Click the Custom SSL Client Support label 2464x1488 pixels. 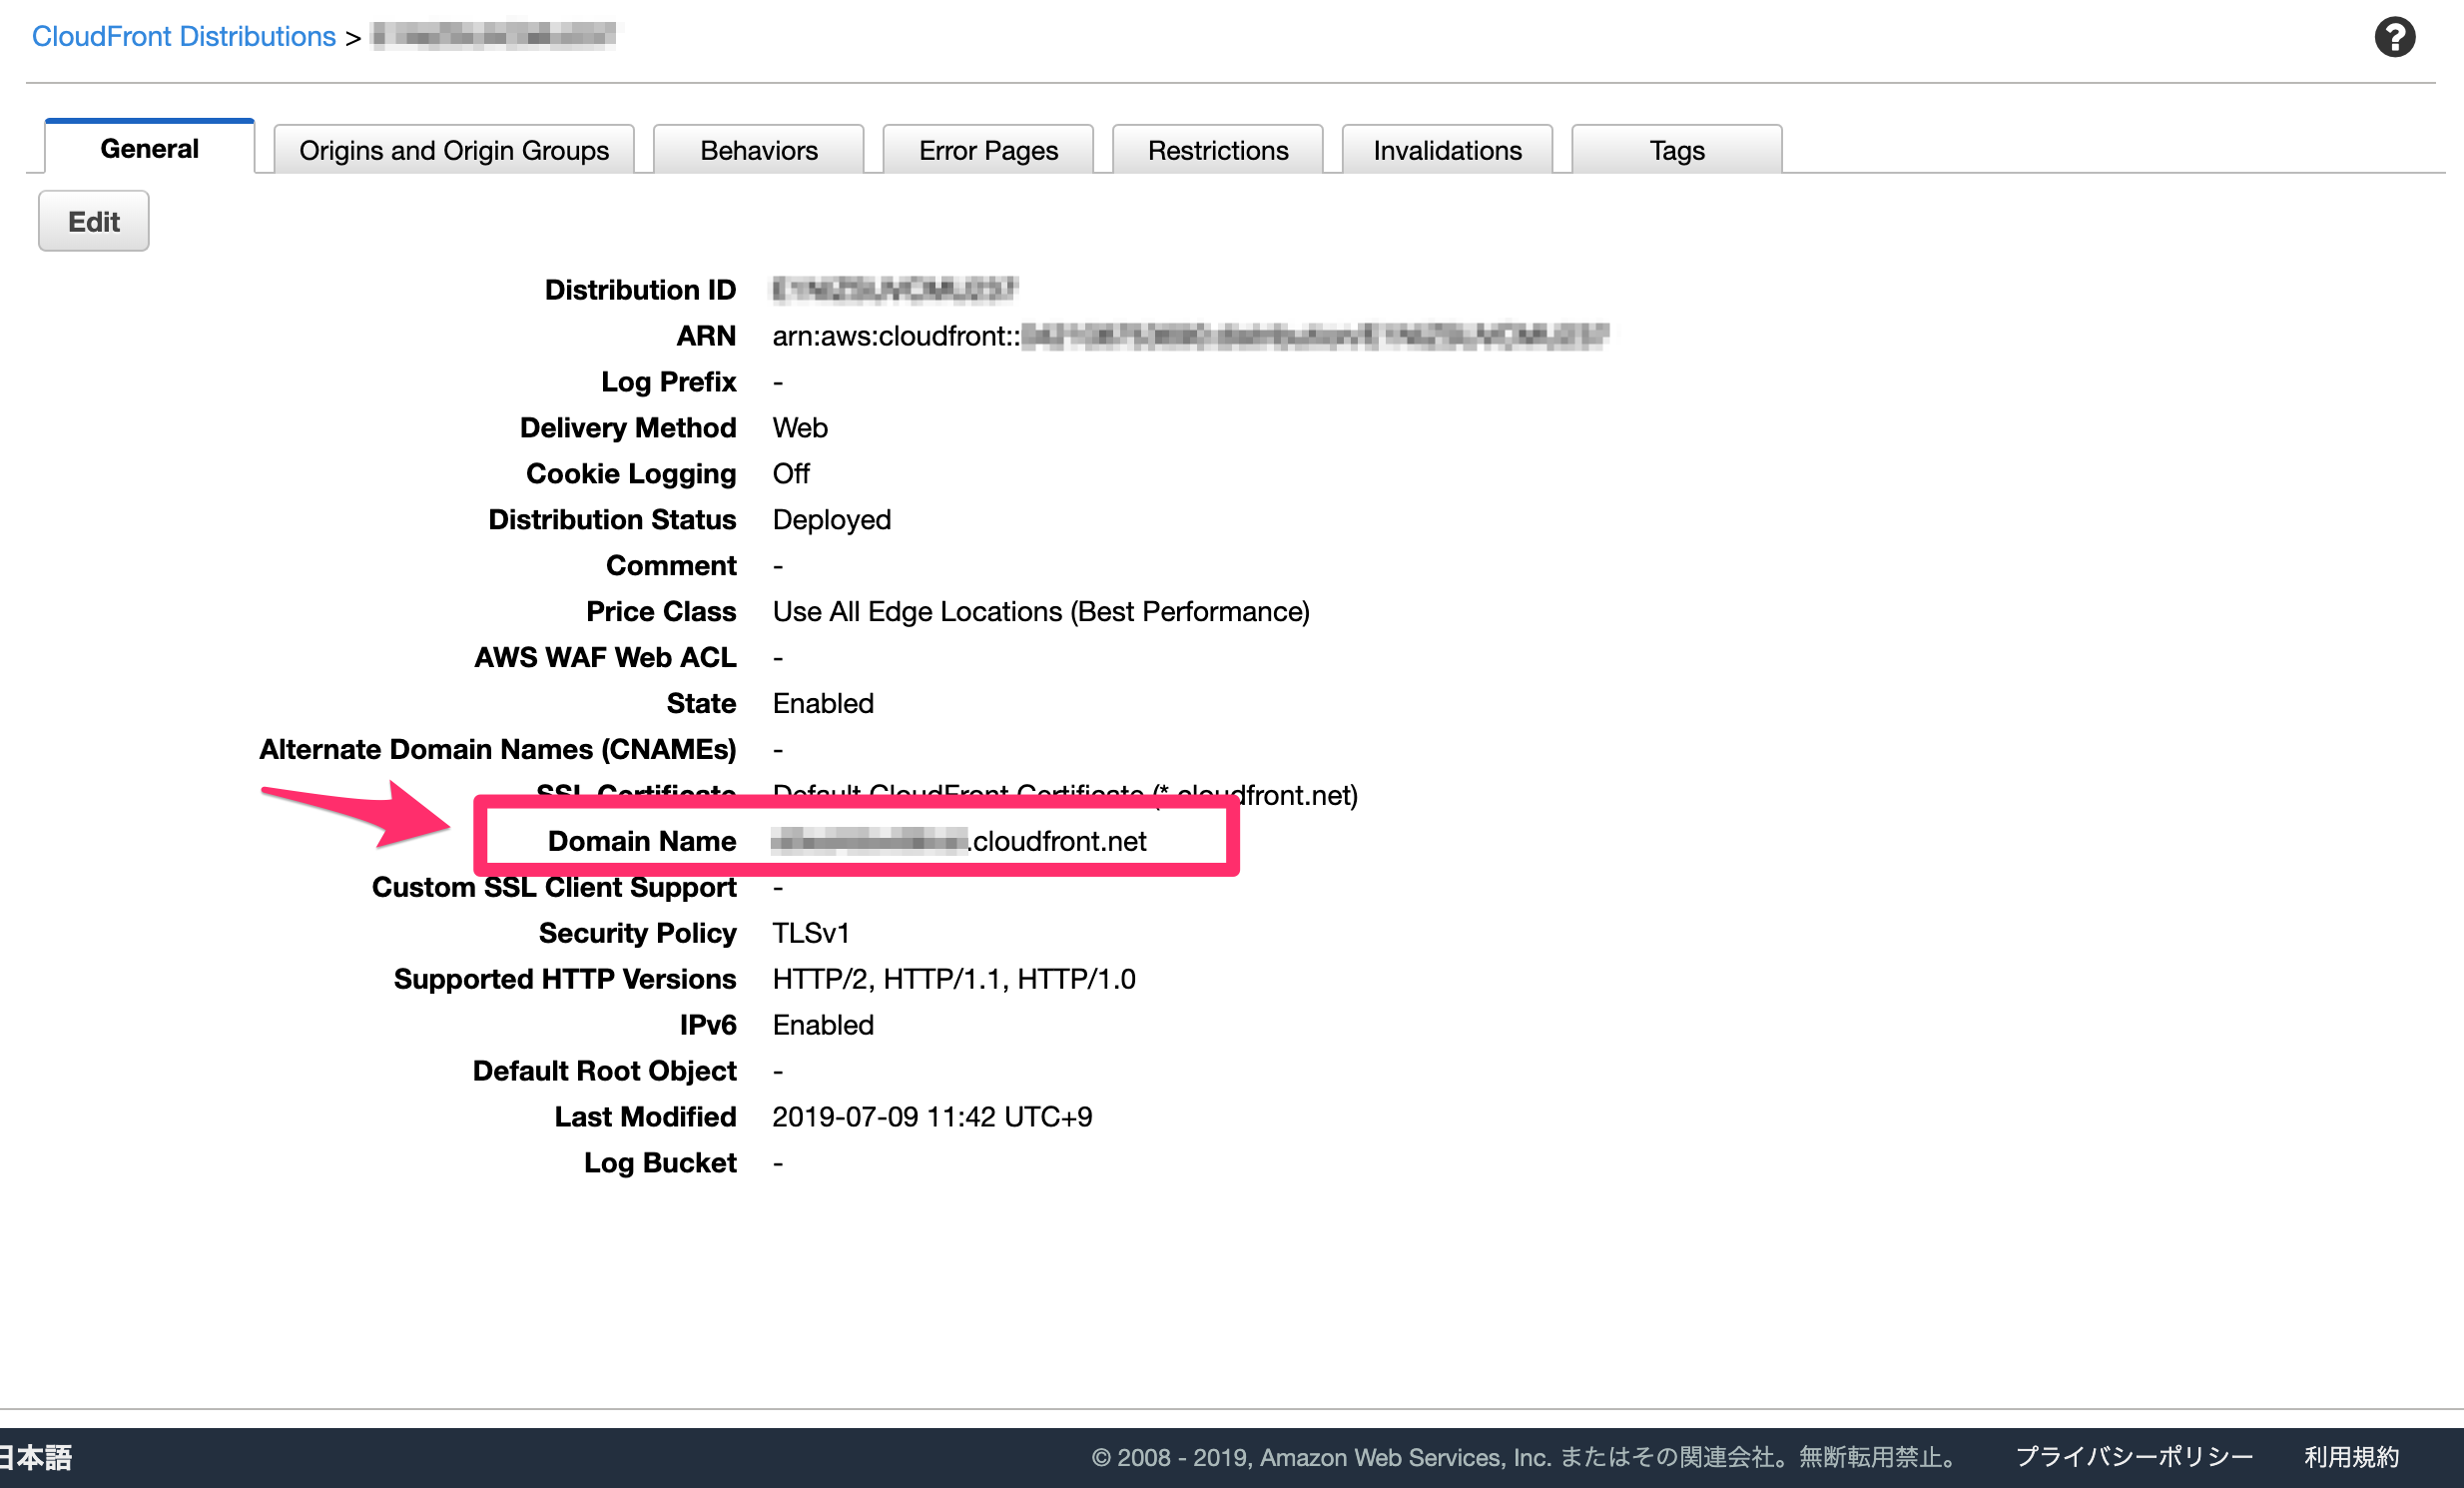(x=554, y=887)
